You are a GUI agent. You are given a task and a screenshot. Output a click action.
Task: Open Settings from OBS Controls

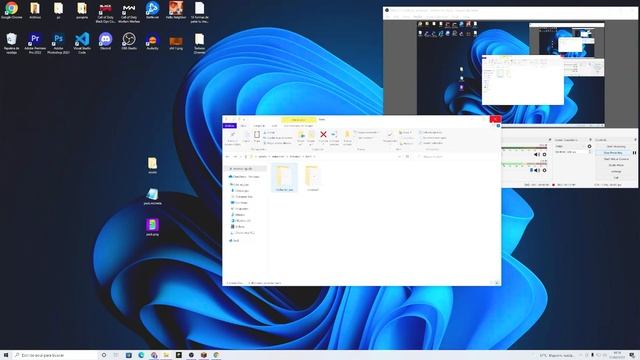[616, 171]
